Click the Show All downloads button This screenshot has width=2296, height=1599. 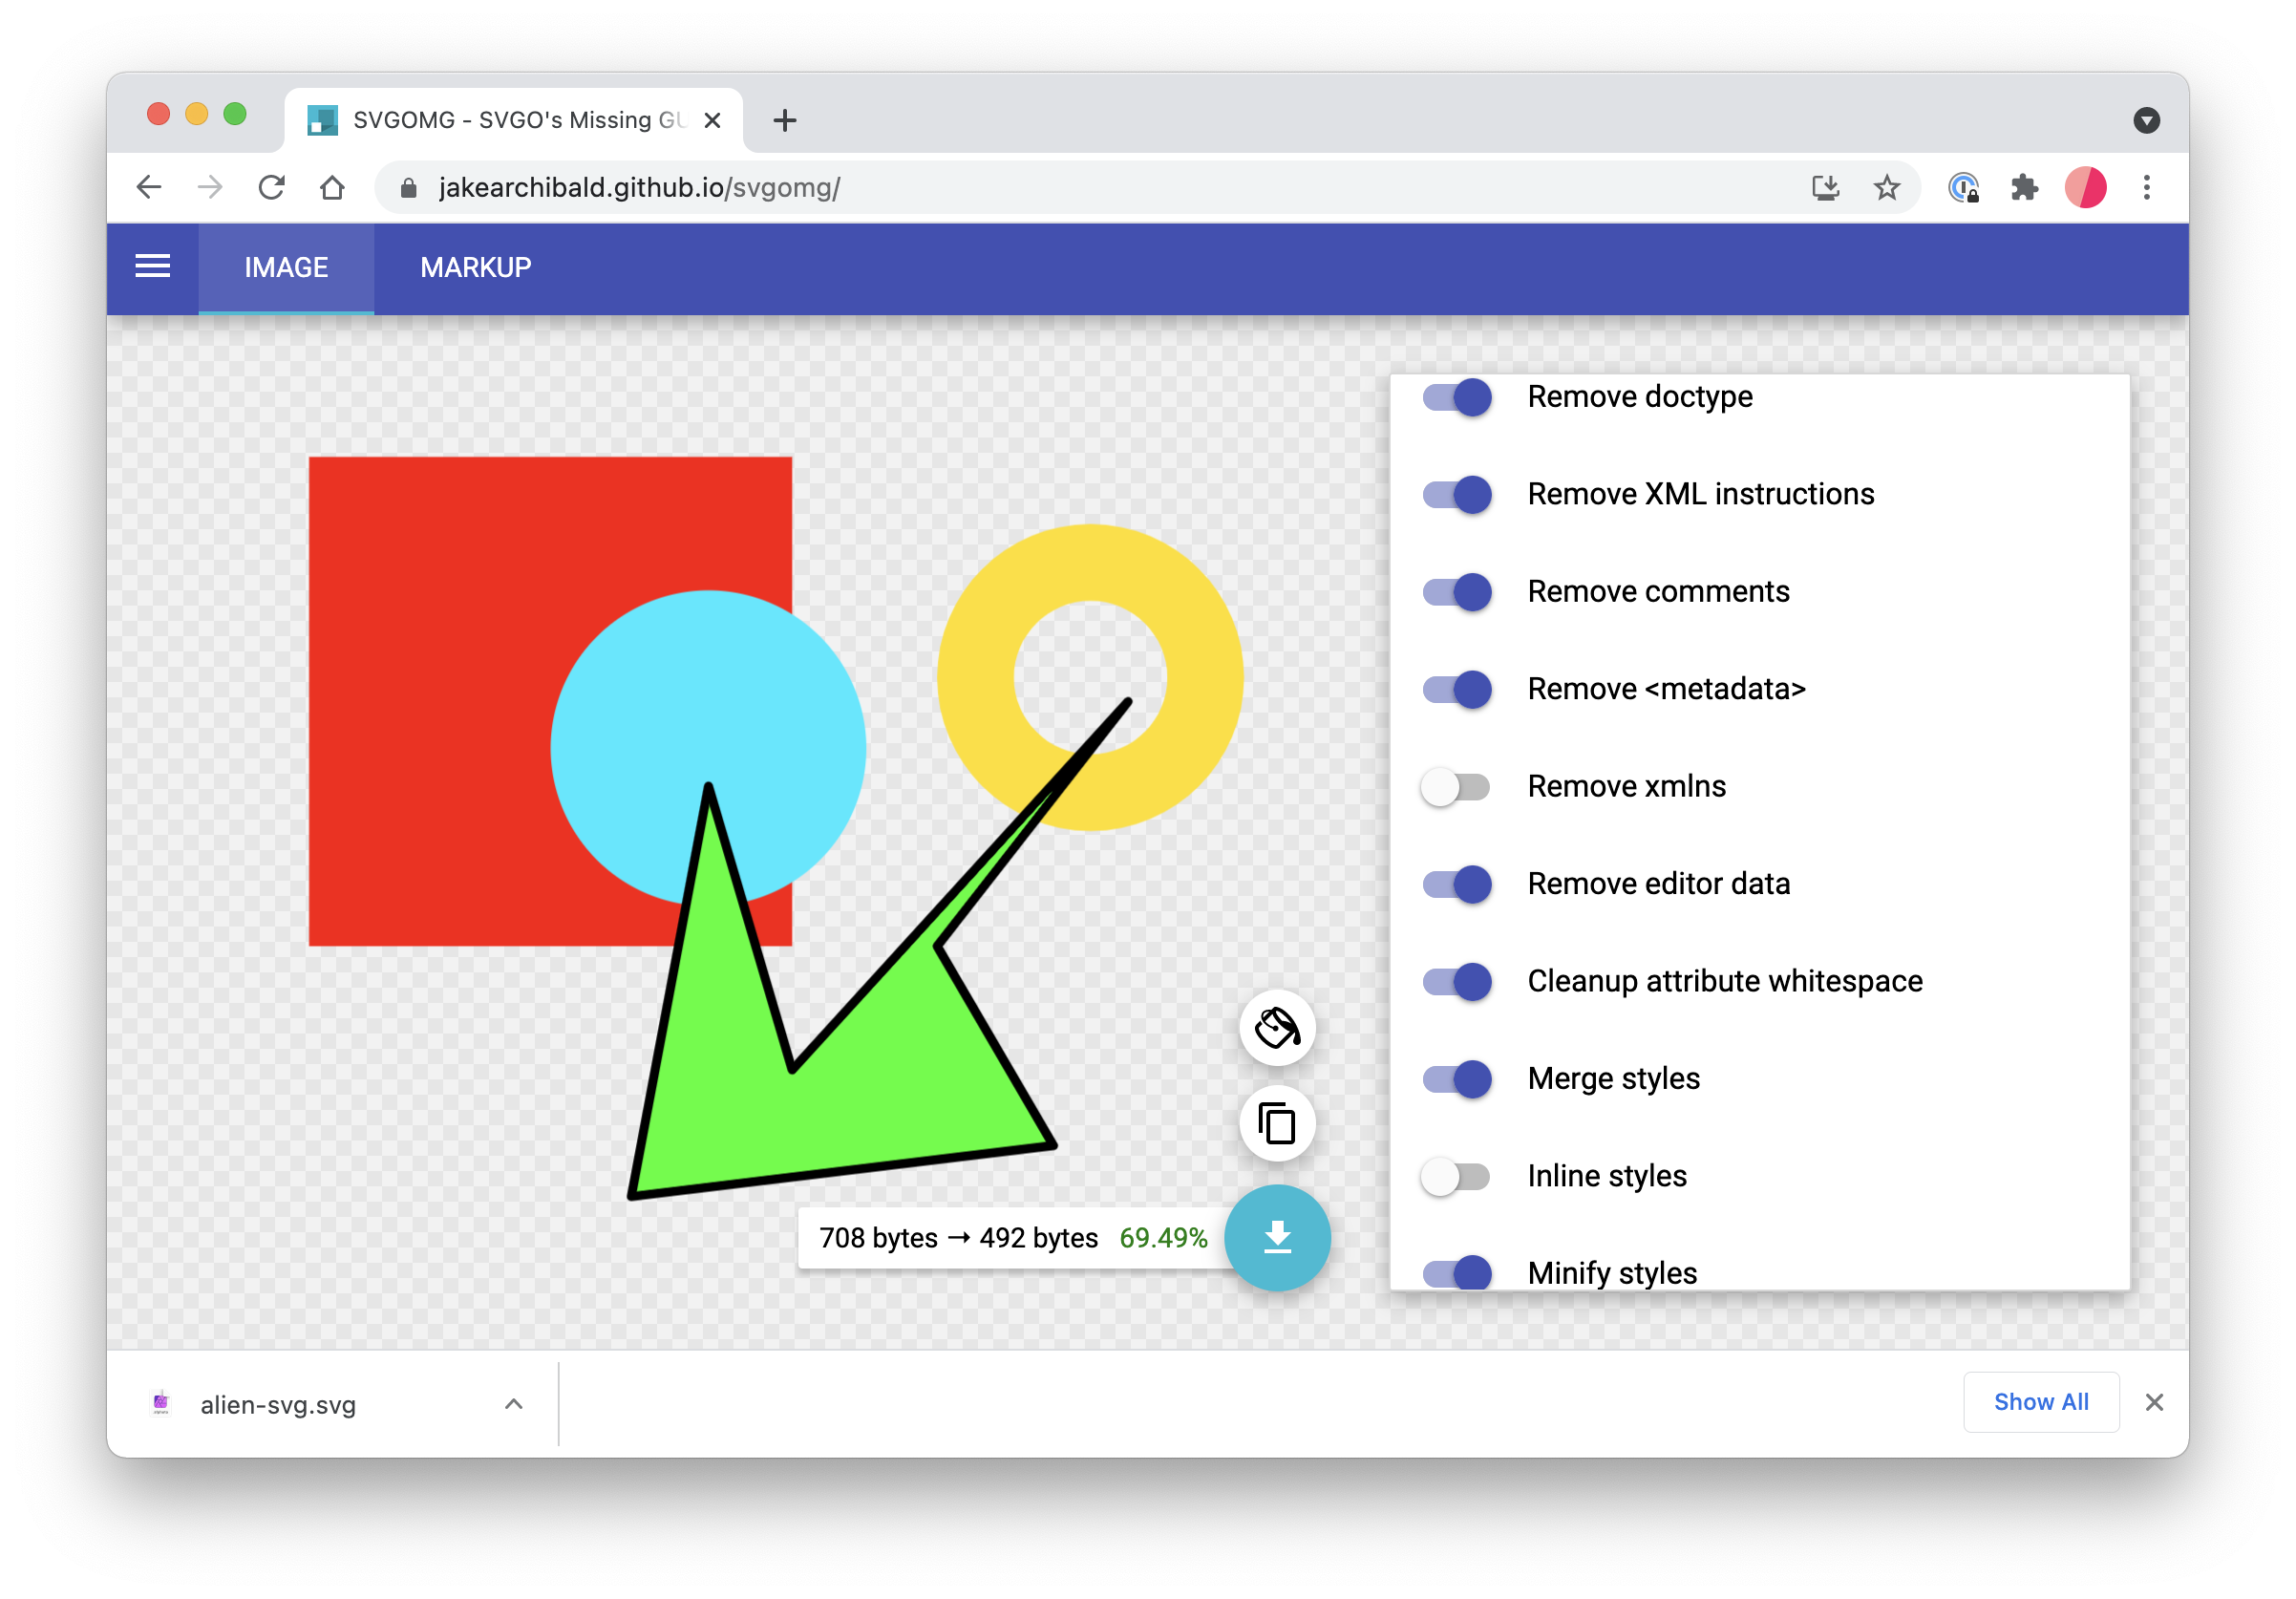pyautogui.click(x=2040, y=1402)
